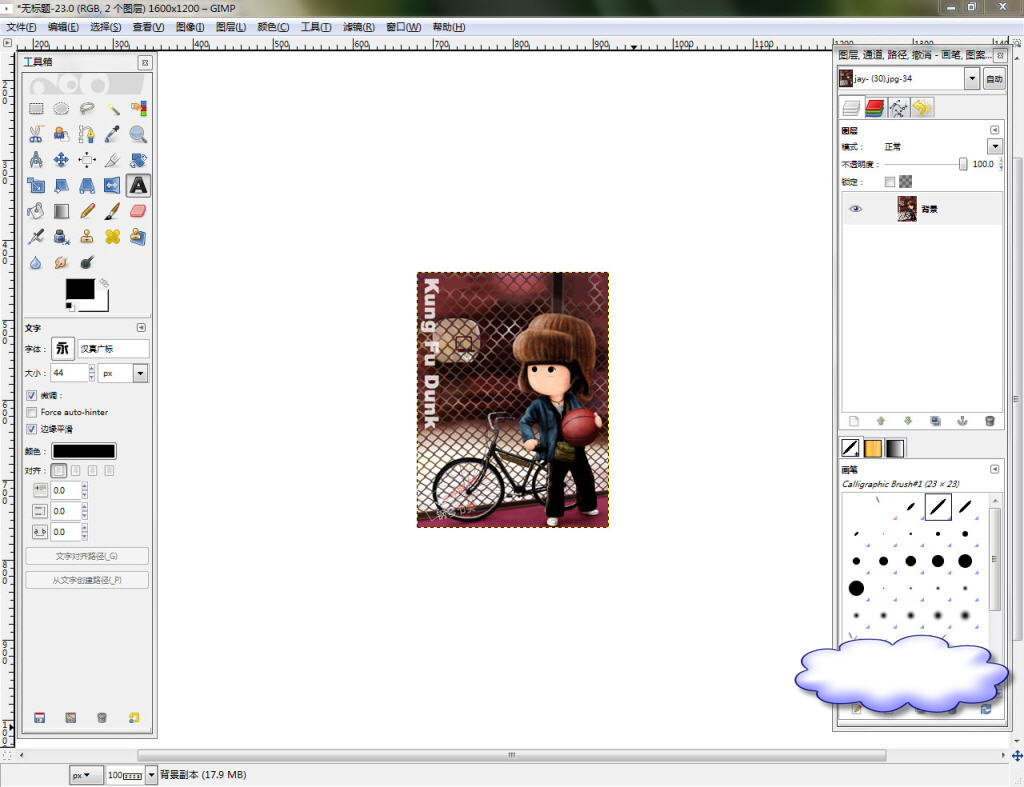1024x787 pixels.
Task: Open the image selector dropdown jay- (30).jpg-34
Action: tap(971, 78)
